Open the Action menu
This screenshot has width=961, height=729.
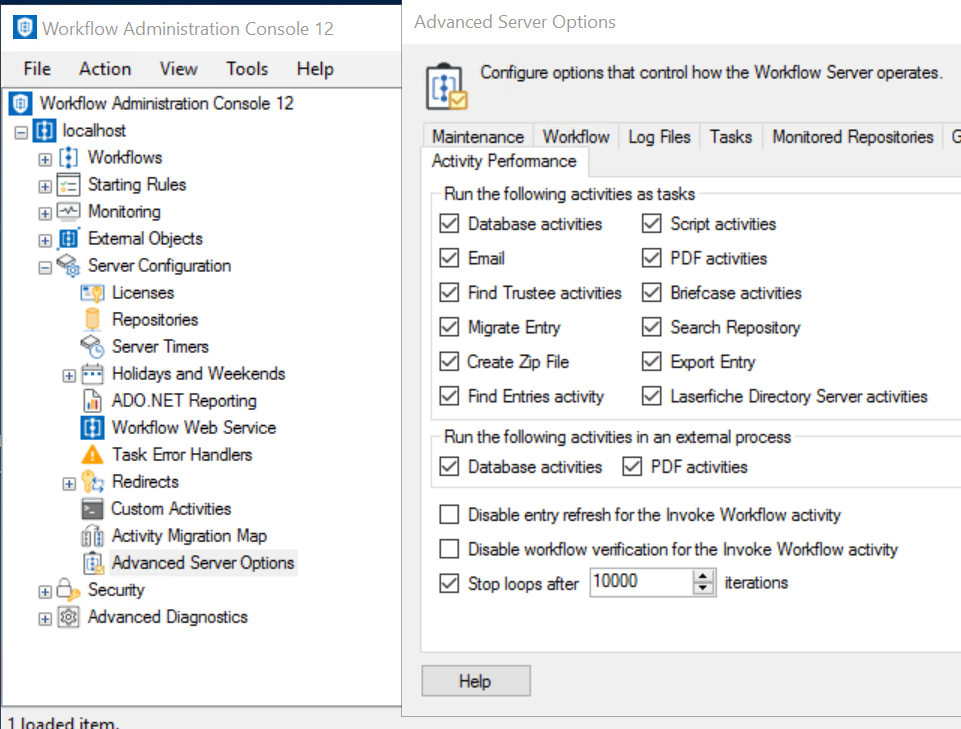(x=105, y=69)
